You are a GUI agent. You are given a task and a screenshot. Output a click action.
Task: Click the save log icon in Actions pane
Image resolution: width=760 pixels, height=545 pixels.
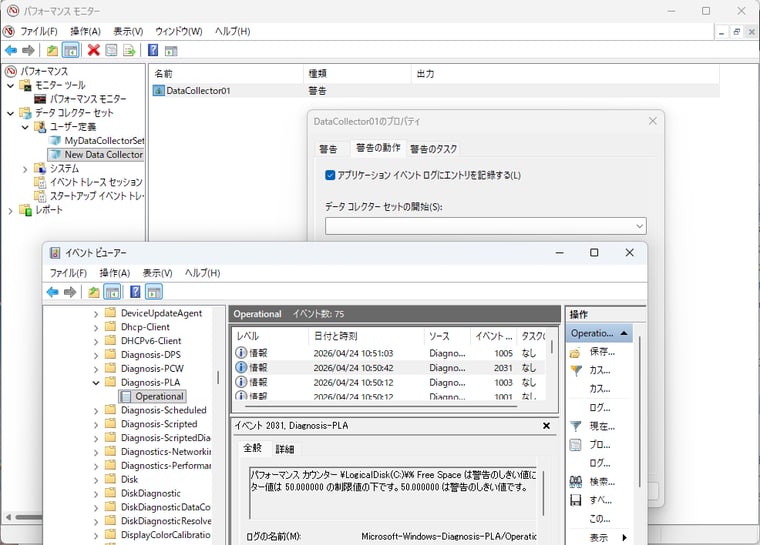pyautogui.click(x=575, y=353)
